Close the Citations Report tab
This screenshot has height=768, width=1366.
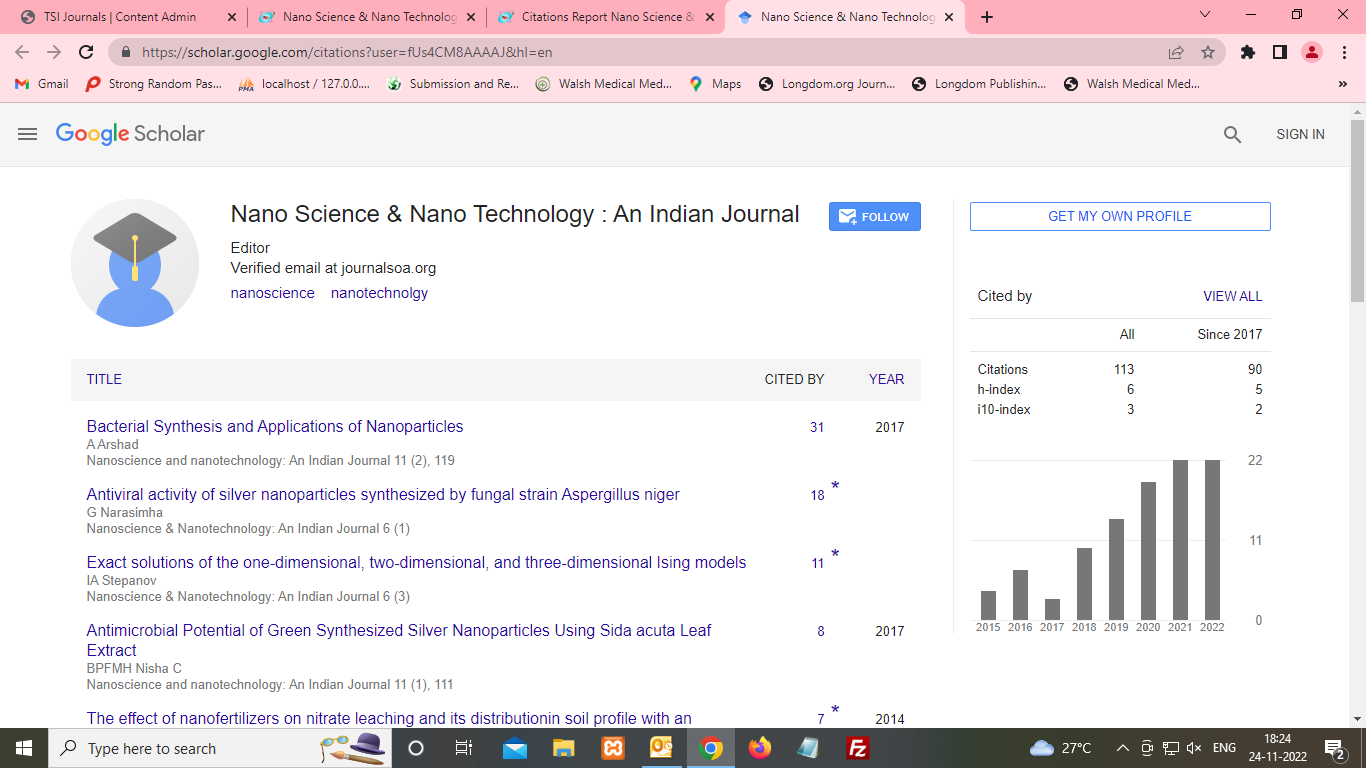[710, 17]
